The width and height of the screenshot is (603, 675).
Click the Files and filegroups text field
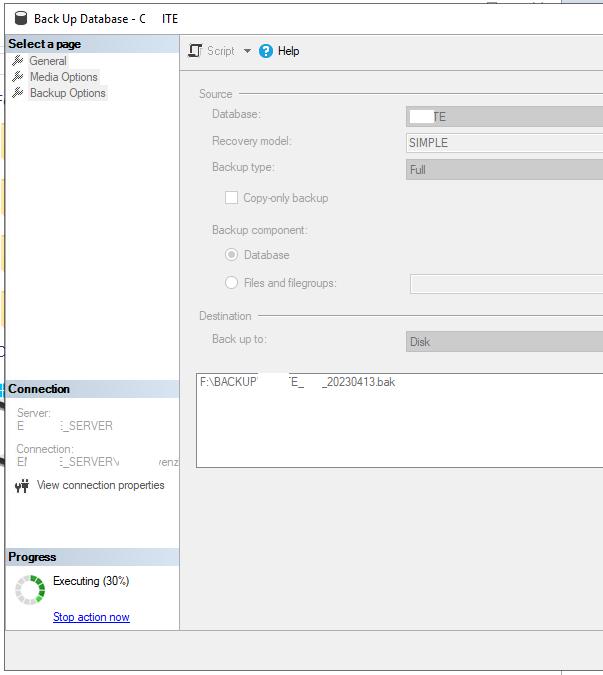[506, 284]
